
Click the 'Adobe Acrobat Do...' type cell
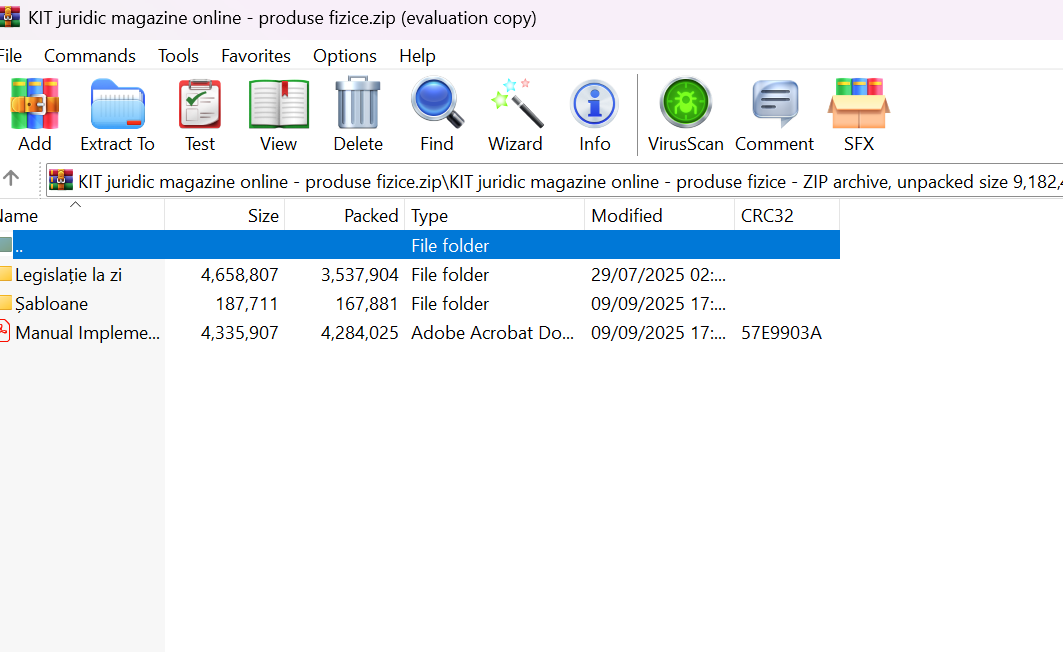(x=492, y=333)
